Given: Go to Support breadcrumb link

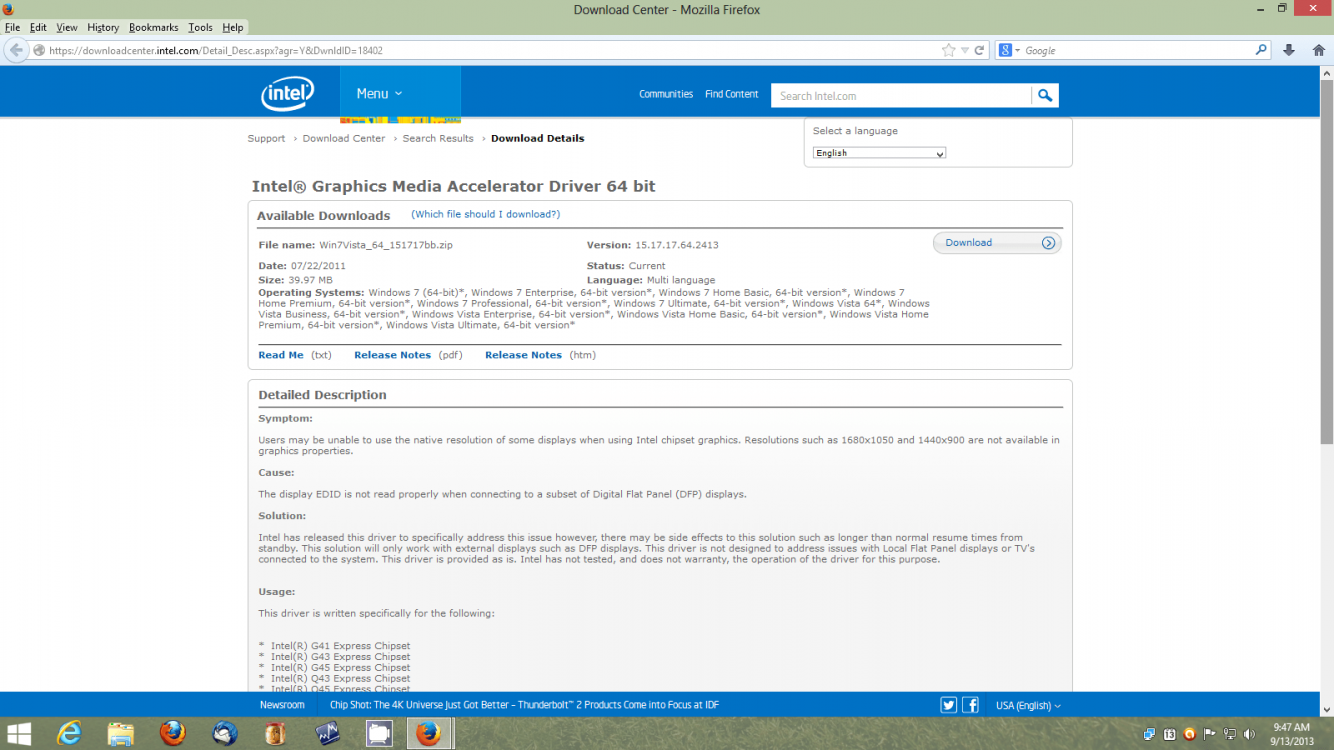Looking at the screenshot, I should pos(266,138).
